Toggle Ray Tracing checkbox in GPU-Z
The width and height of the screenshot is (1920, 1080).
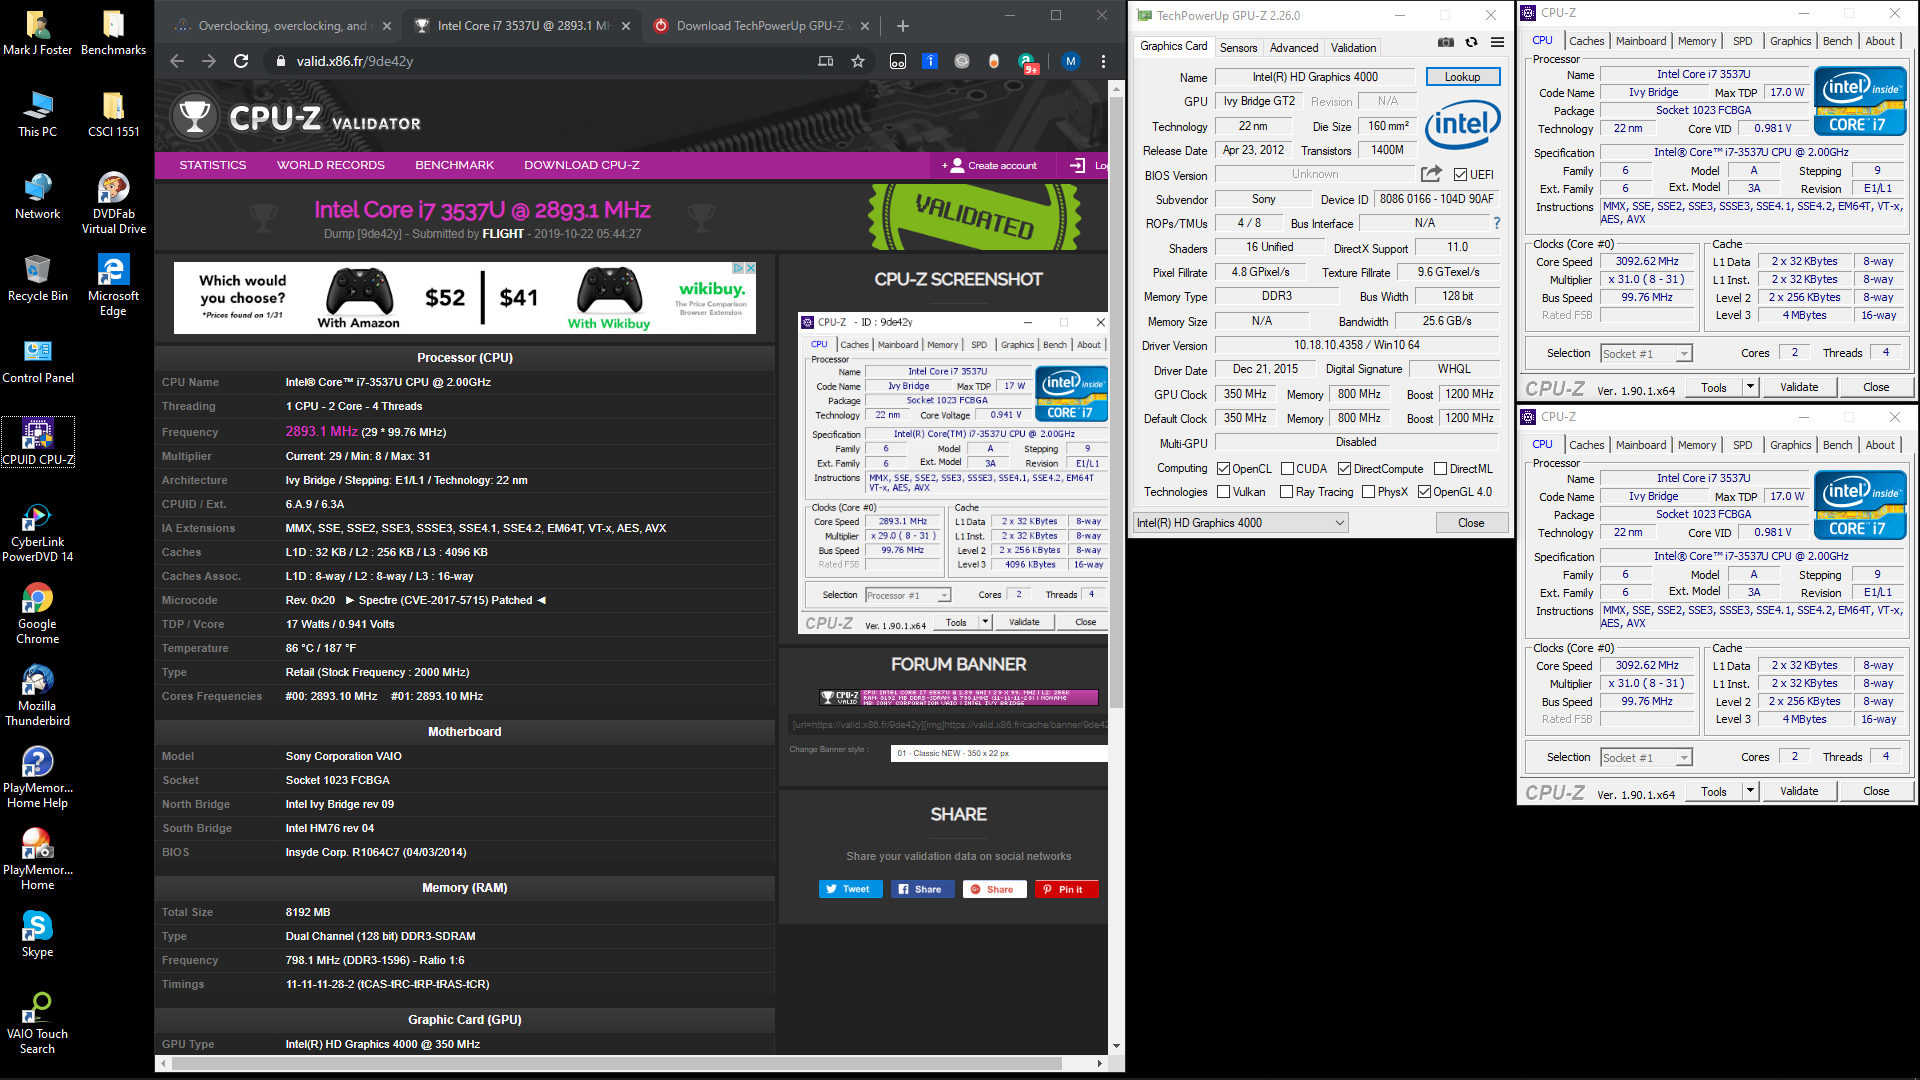pos(1287,491)
